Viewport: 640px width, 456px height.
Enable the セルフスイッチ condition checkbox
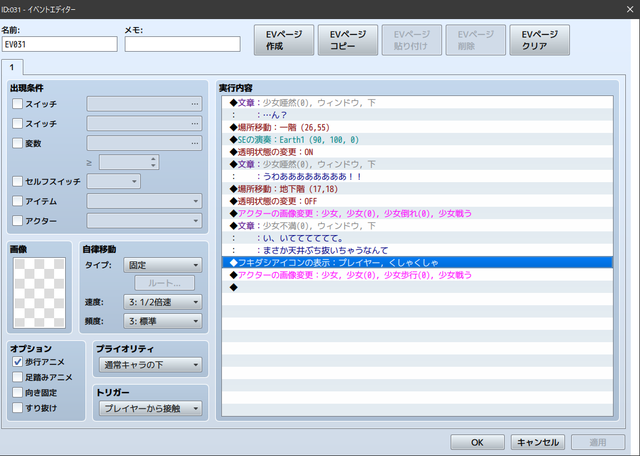pos(17,181)
